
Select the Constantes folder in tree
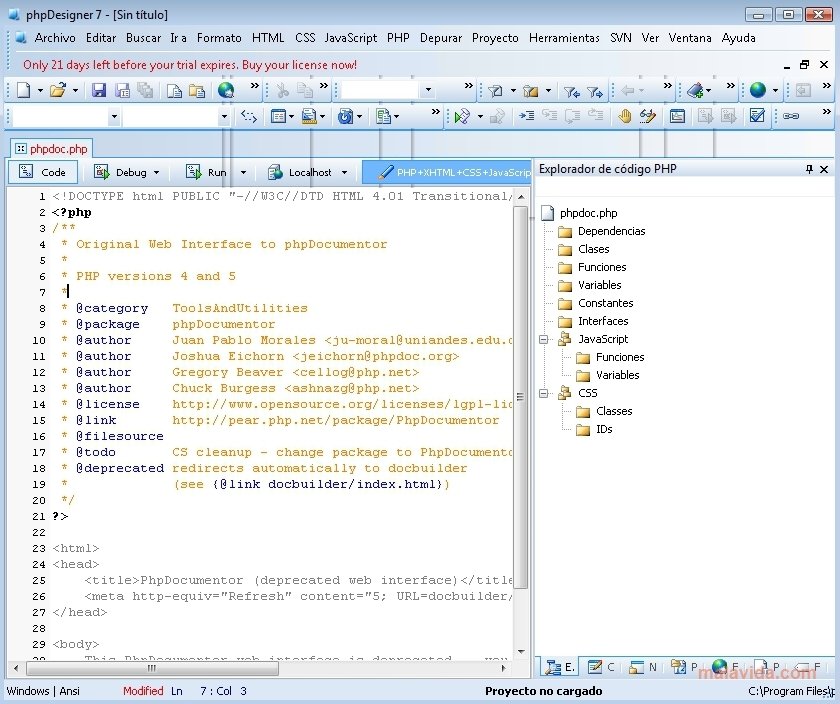pos(605,303)
